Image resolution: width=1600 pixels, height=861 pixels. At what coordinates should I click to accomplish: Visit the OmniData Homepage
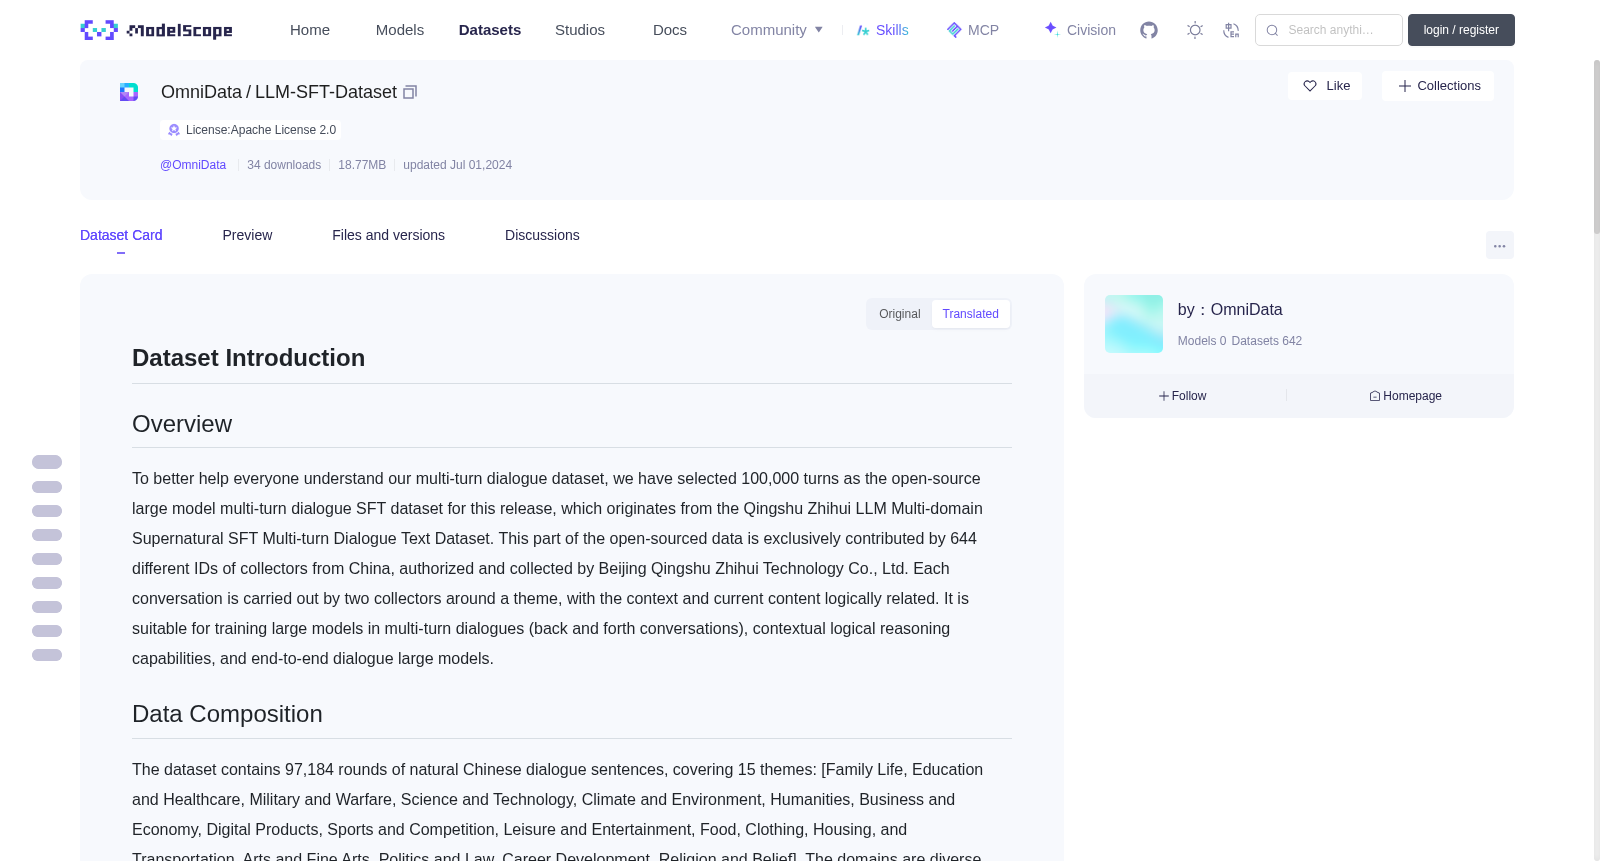(x=1405, y=396)
